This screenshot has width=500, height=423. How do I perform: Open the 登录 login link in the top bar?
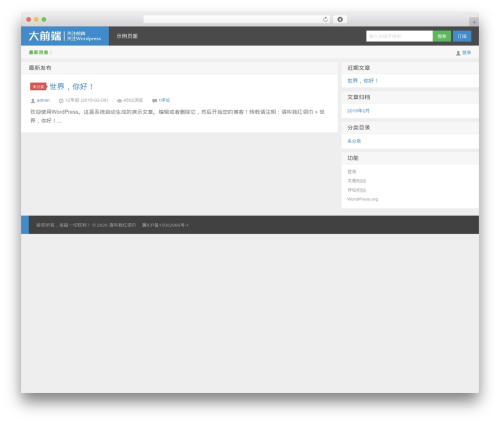466,53
